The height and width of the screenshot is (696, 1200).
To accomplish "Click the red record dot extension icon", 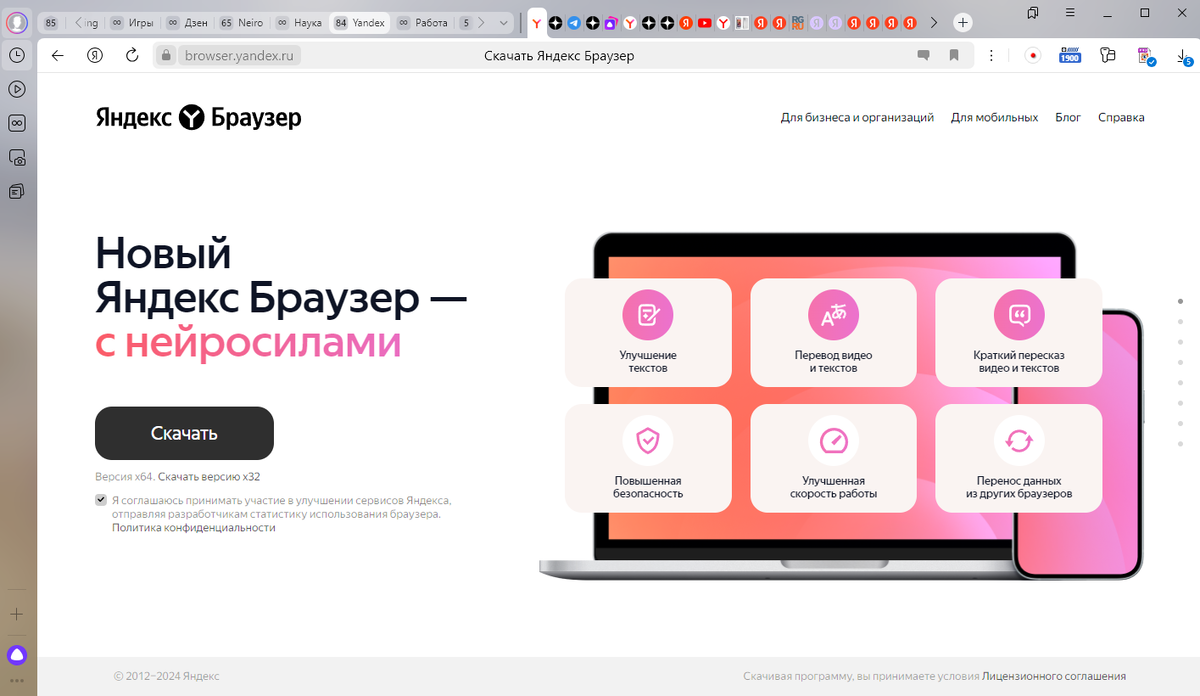I will point(1033,56).
